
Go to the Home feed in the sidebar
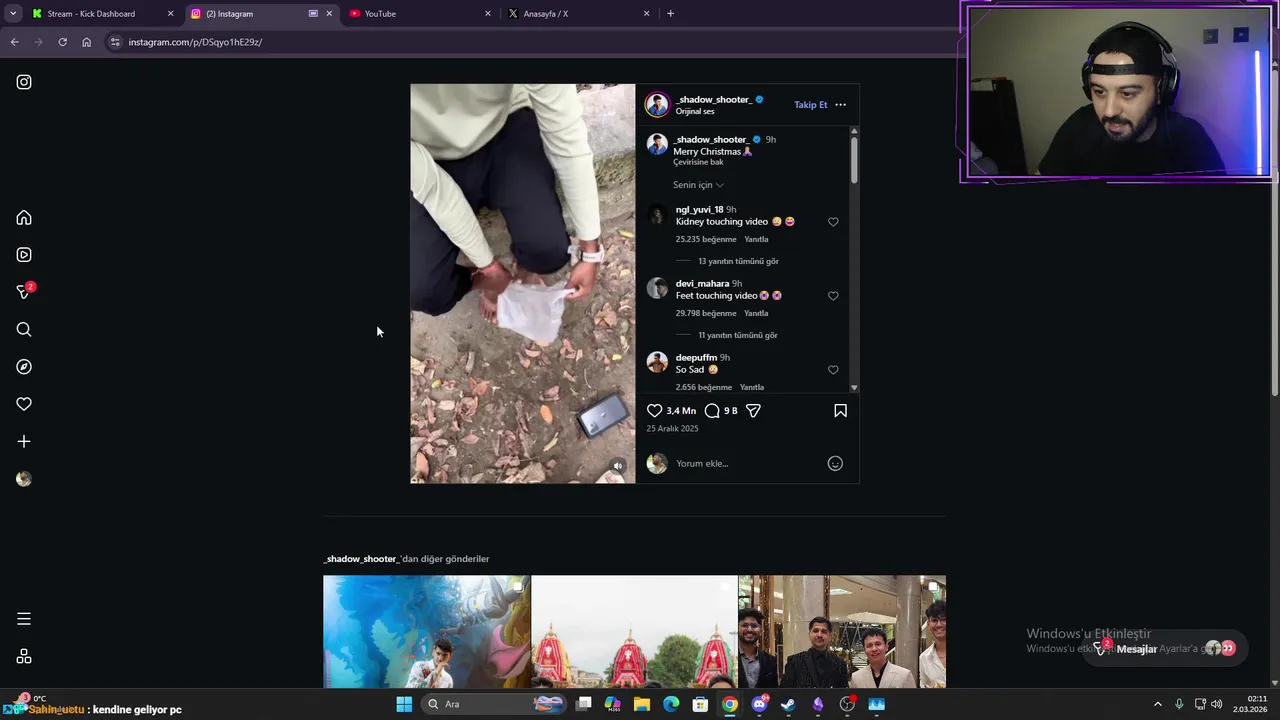24,218
